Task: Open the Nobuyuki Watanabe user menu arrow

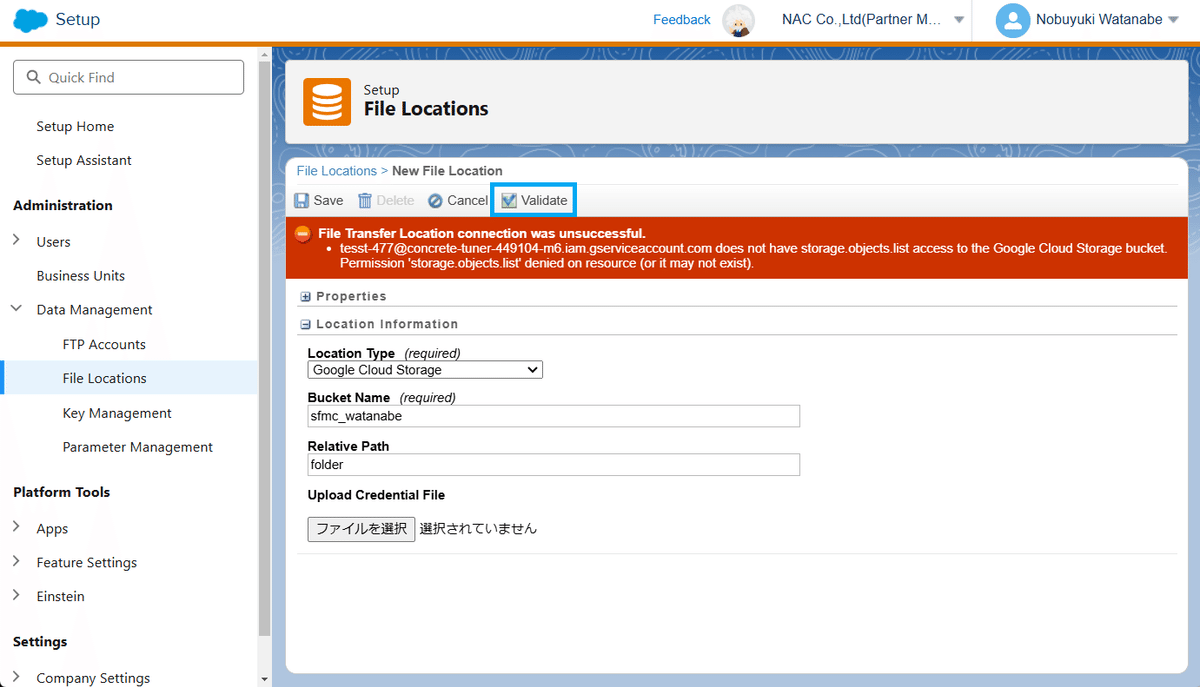Action: 1173,21
